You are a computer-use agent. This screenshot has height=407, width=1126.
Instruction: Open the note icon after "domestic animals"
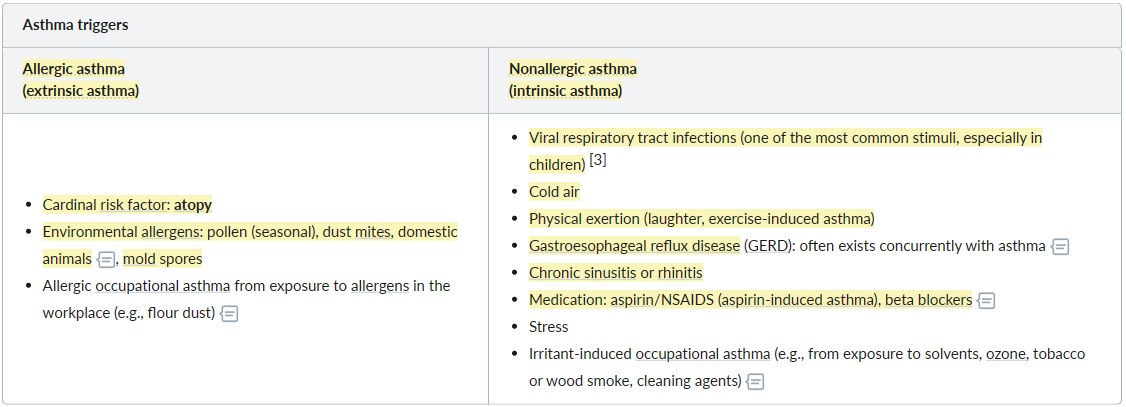coord(106,259)
